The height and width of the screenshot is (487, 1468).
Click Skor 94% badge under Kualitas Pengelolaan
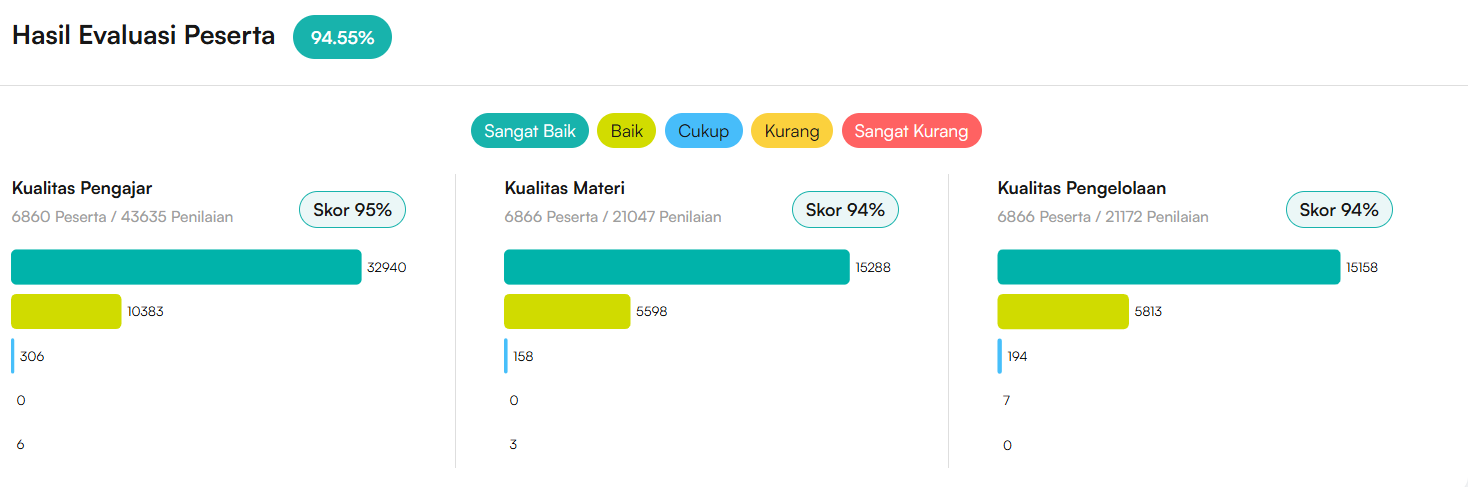(1338, 210)
